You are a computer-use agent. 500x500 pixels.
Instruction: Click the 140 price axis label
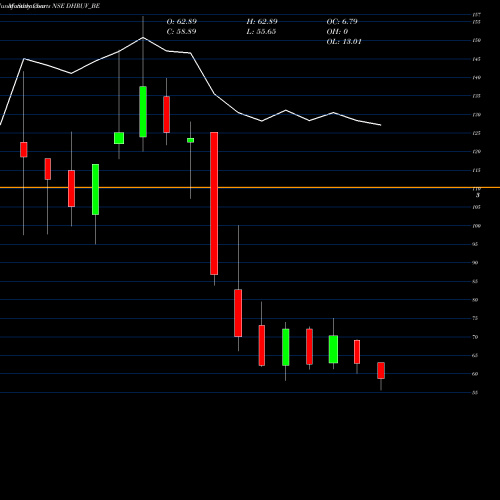(x=477, y=77)
